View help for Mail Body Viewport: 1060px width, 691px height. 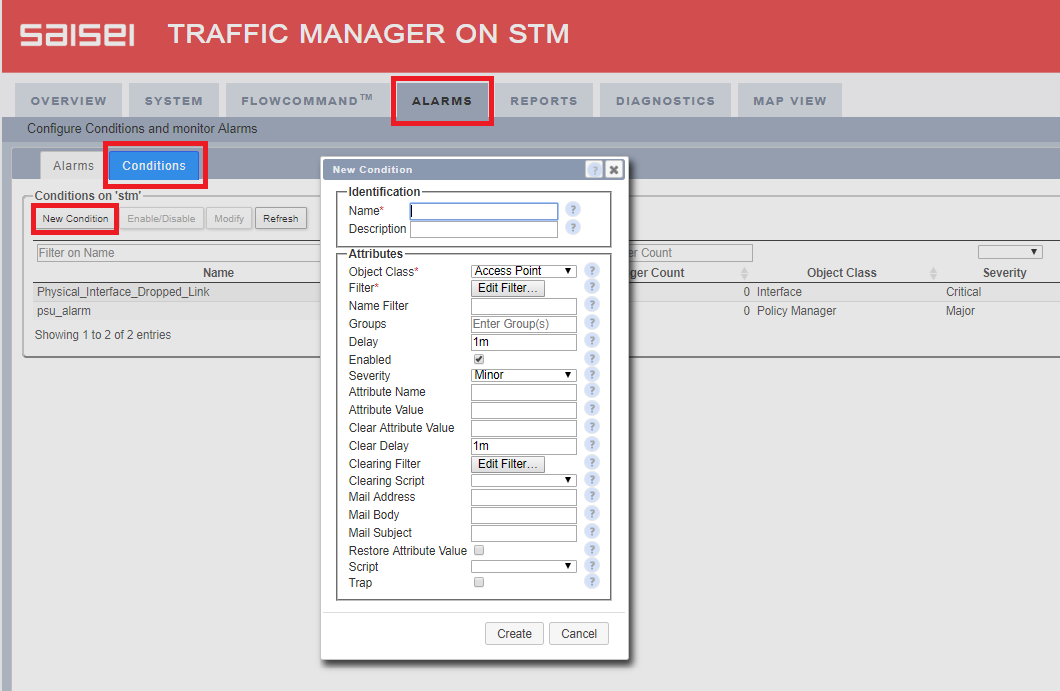tap(592, 514)
